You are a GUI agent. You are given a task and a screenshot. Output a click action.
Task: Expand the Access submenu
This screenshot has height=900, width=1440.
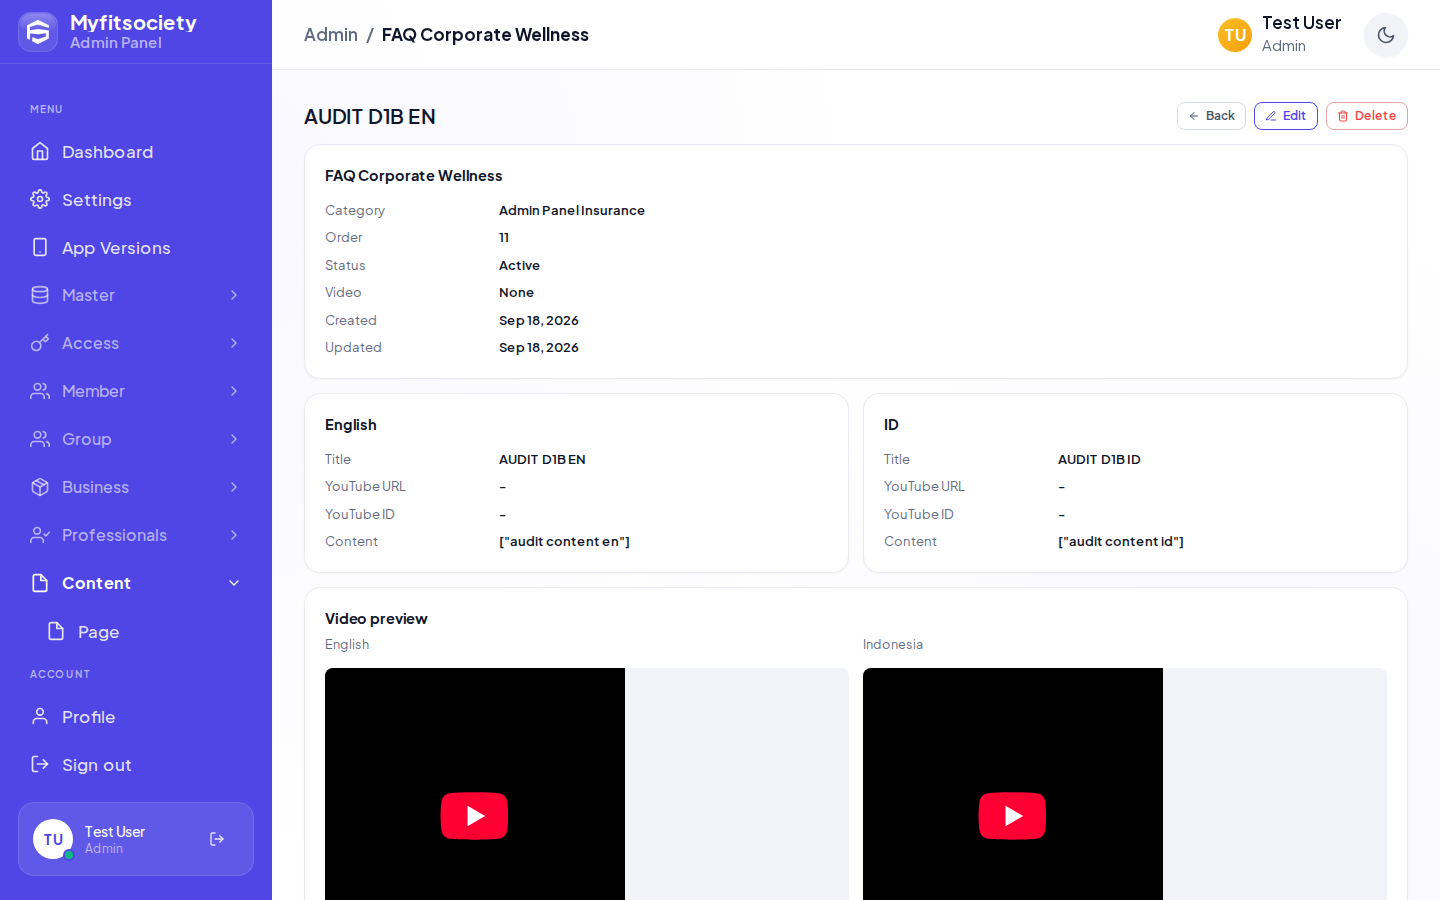coord(136,343)
